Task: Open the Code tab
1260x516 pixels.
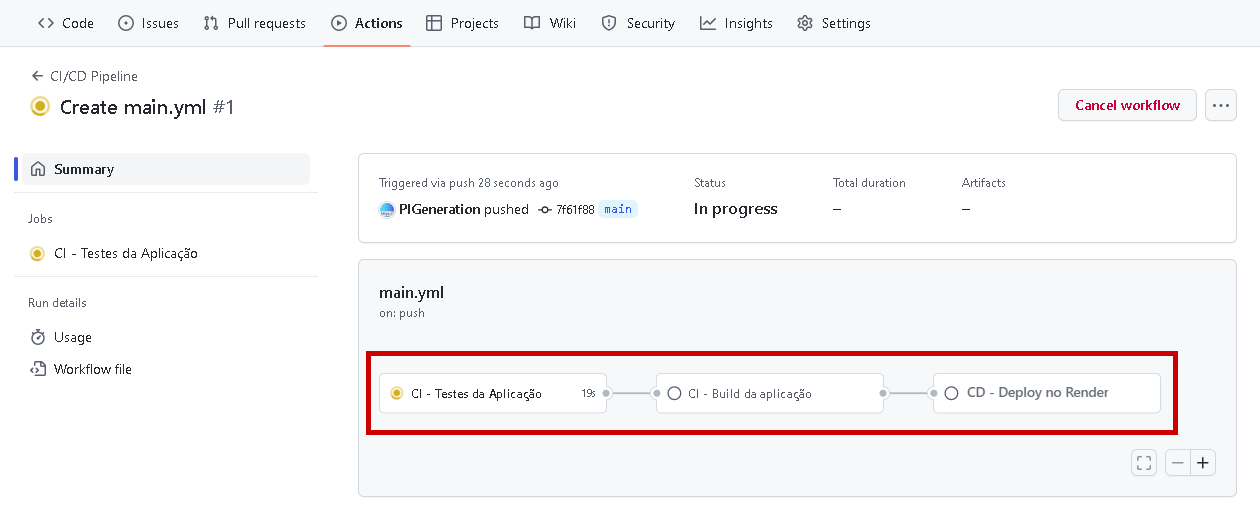Action: [66, 23]
